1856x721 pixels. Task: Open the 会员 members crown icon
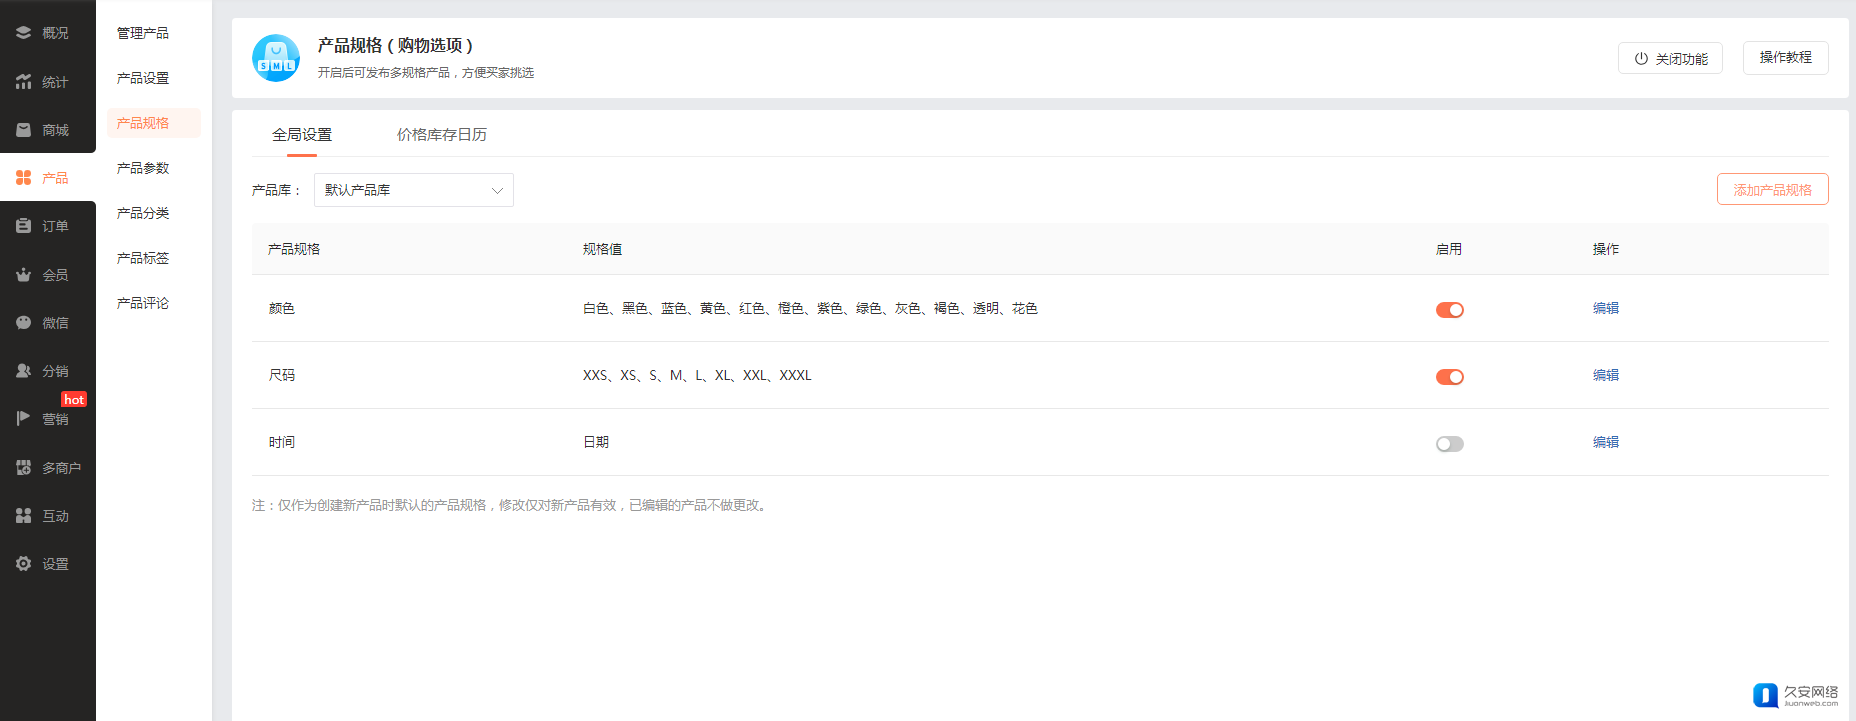click(23, 275)
